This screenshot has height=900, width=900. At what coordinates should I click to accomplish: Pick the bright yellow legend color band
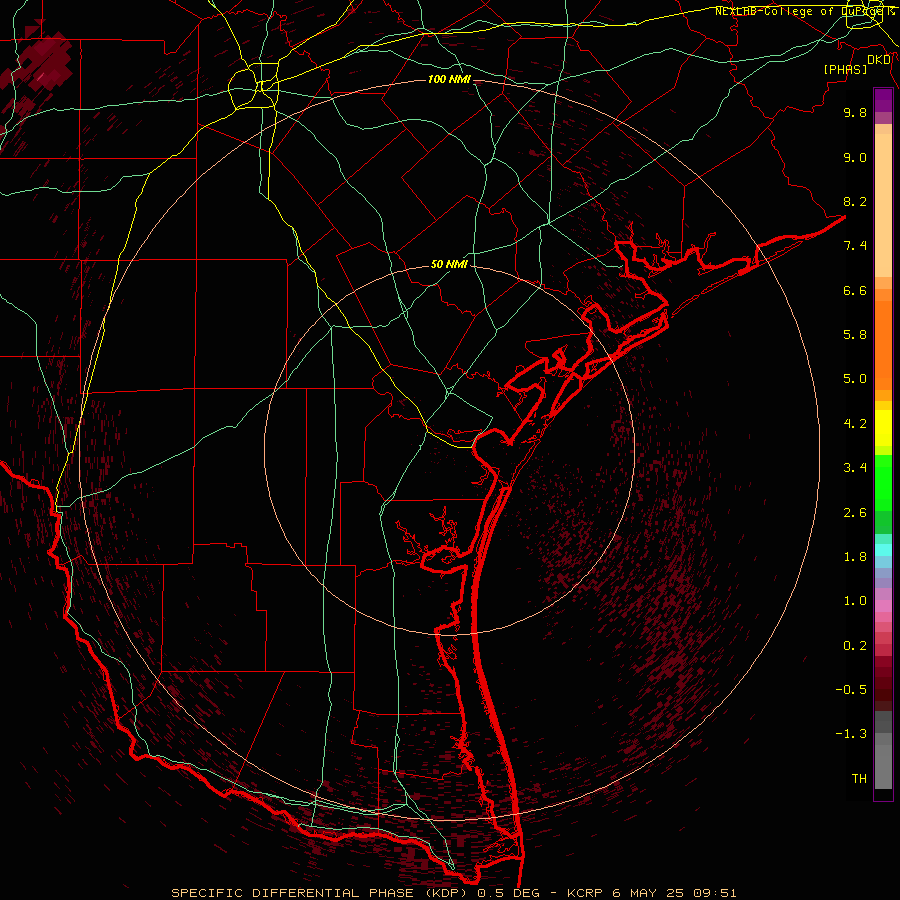click(x=883, y=428)
